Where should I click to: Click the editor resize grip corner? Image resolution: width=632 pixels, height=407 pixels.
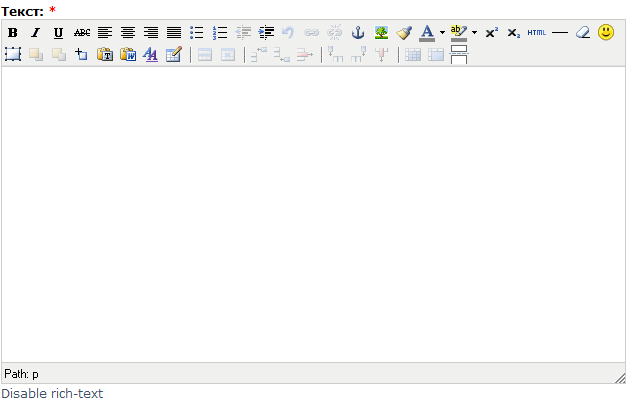(x=620, y=378)
